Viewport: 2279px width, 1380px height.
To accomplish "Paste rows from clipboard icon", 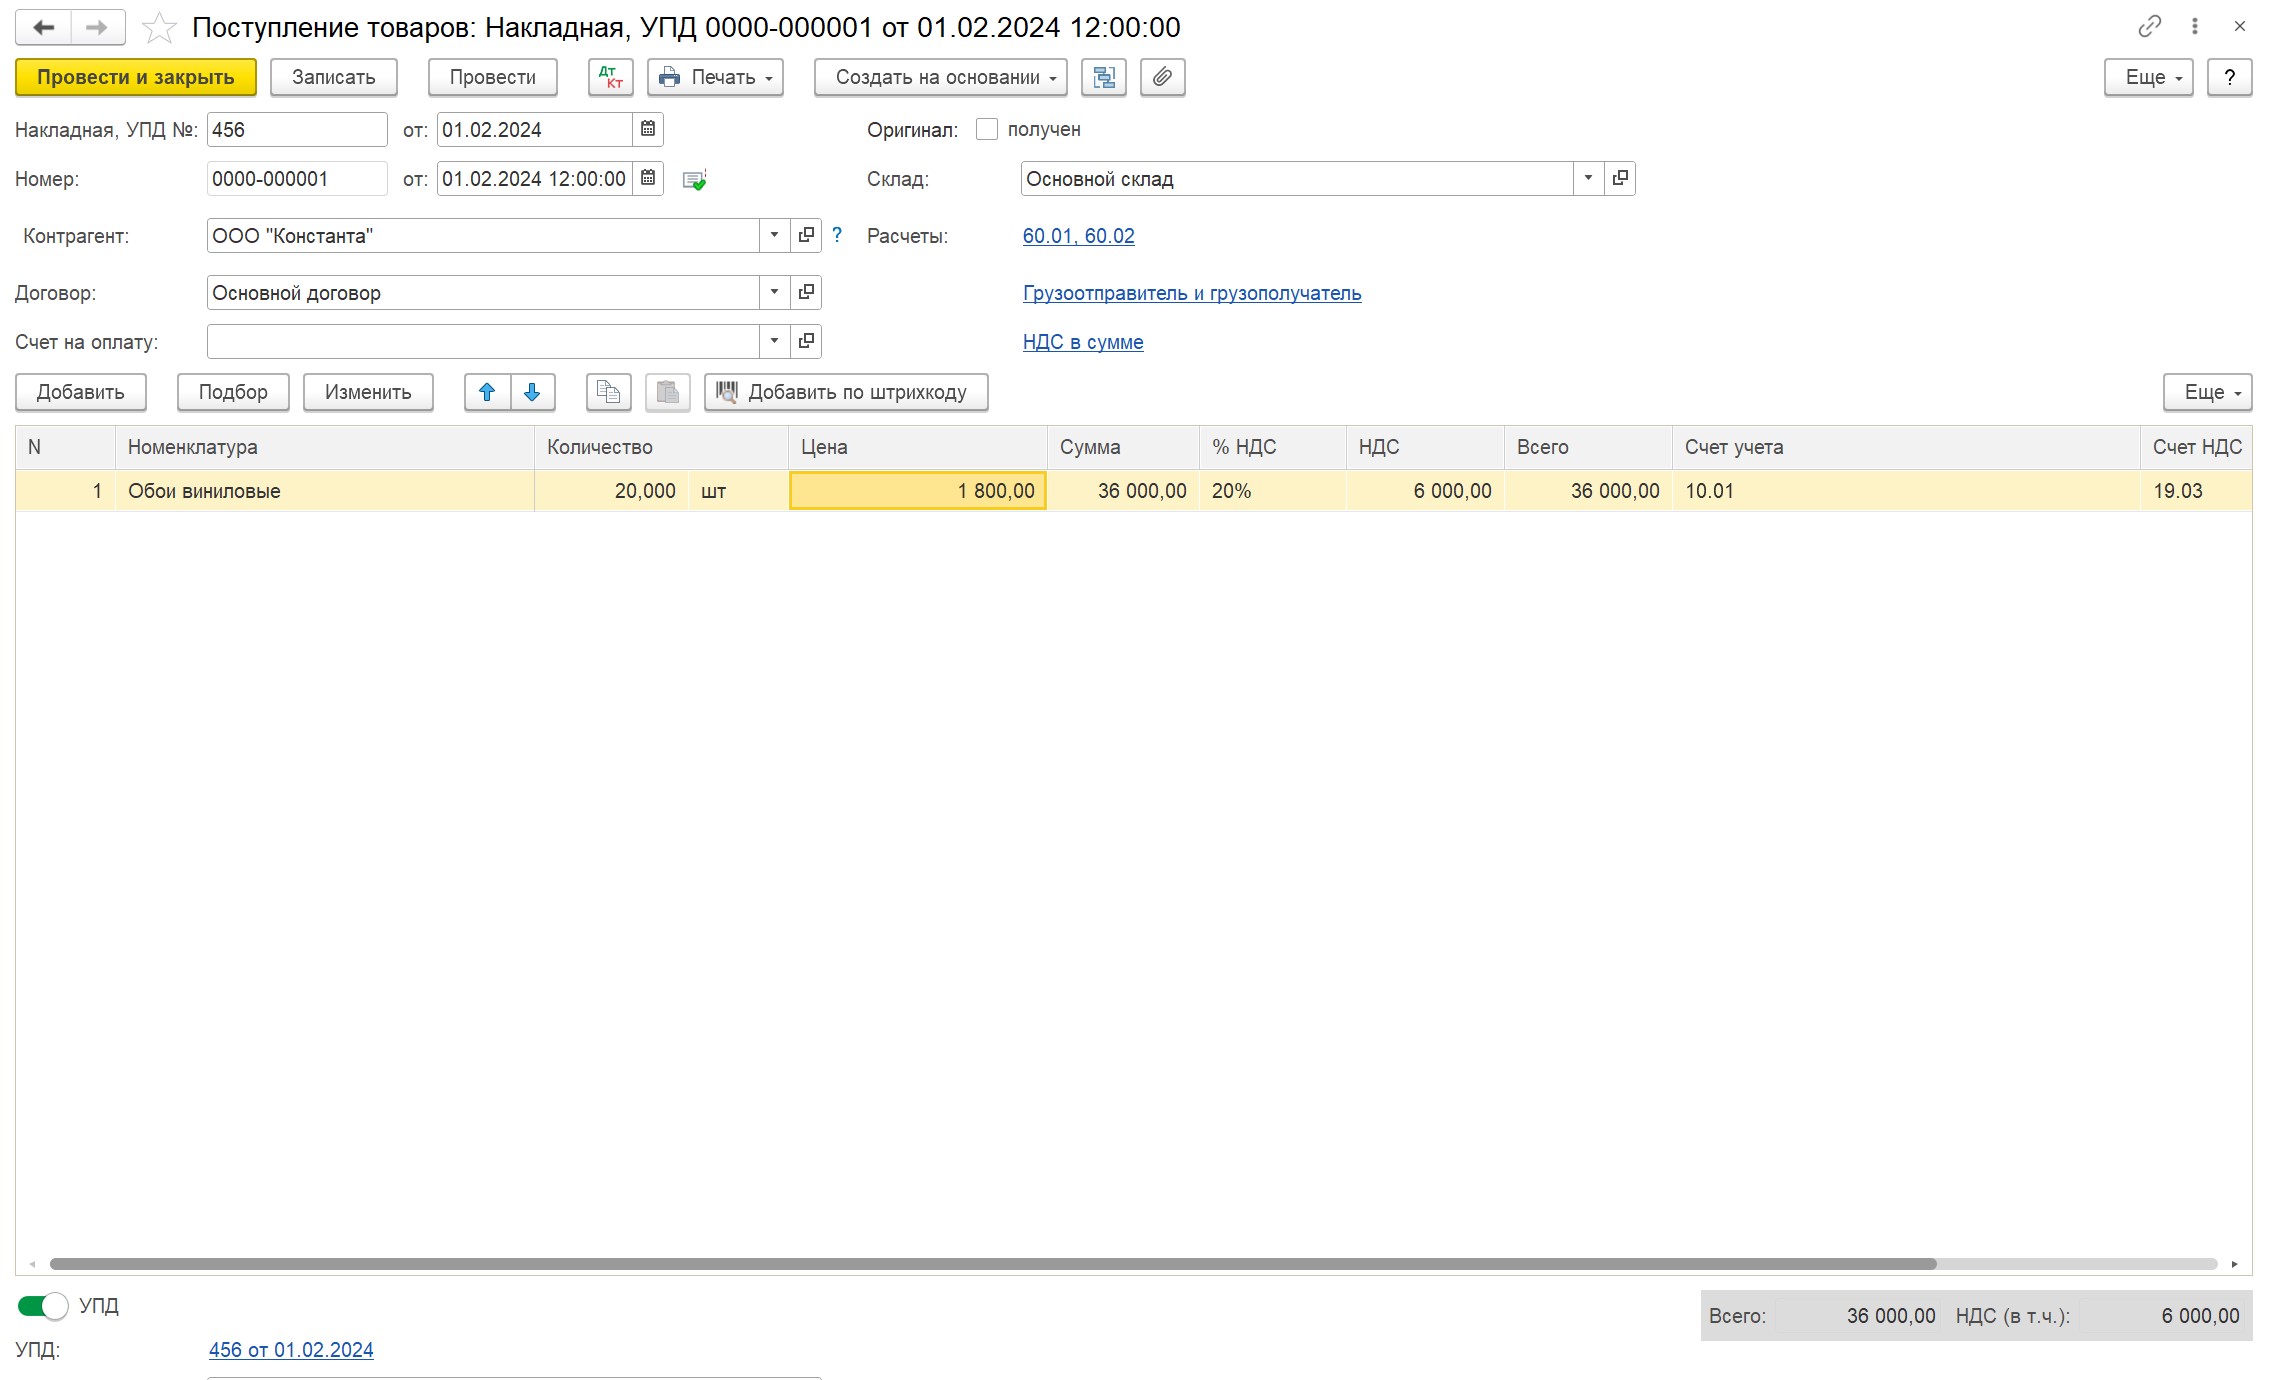I will point(668,392).
